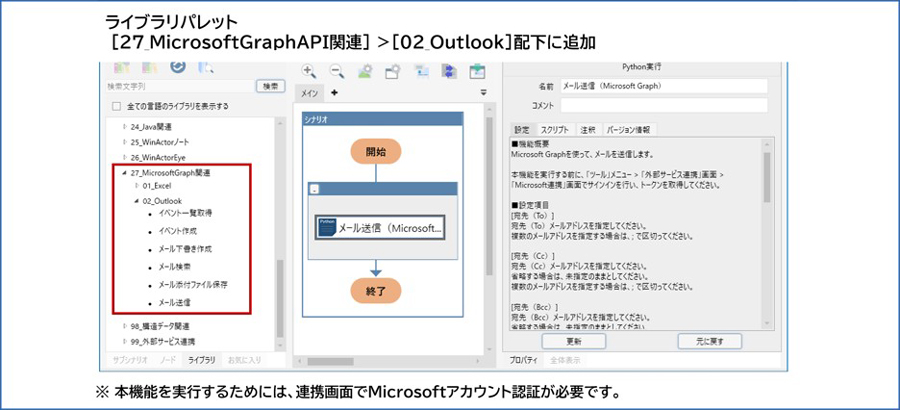Expand the 26_WinActorEye tree folder
The height and width of the screenshot is (410, 900).
point(125,157)
